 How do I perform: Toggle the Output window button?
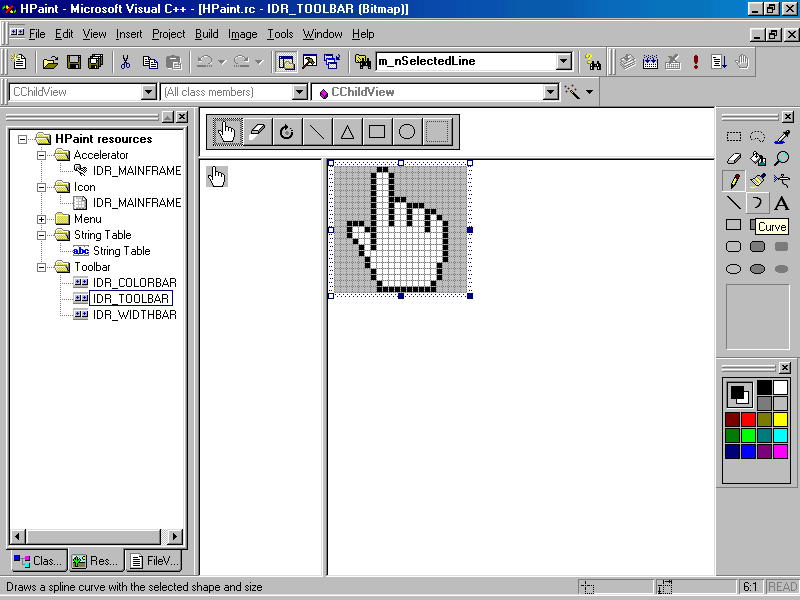[310, 62]
